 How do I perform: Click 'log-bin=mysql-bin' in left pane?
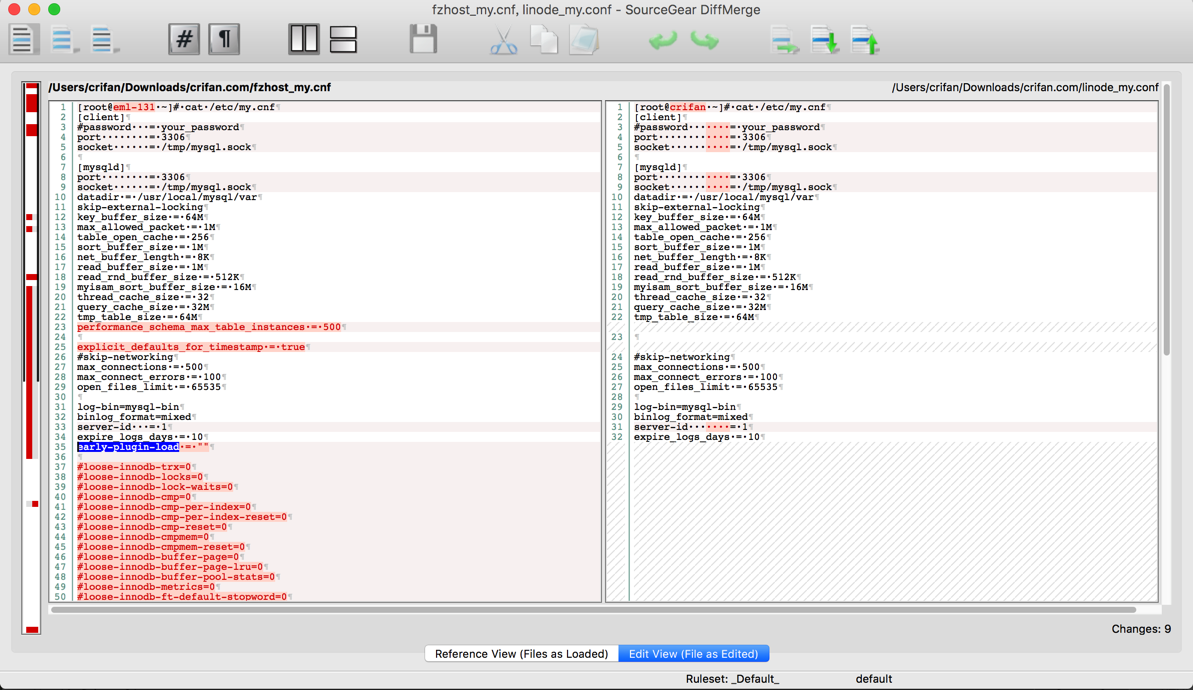128,407
